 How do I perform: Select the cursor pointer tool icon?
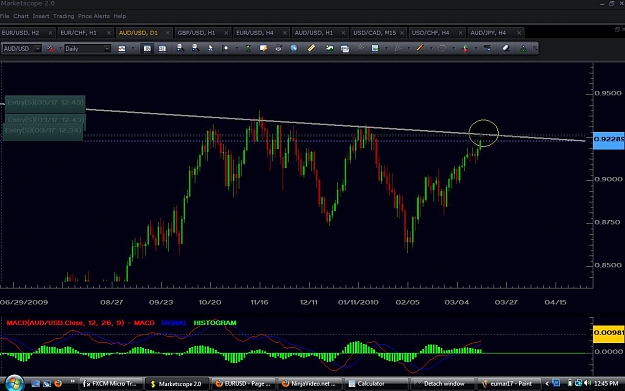pyautogui.click(x=210, y=48)
